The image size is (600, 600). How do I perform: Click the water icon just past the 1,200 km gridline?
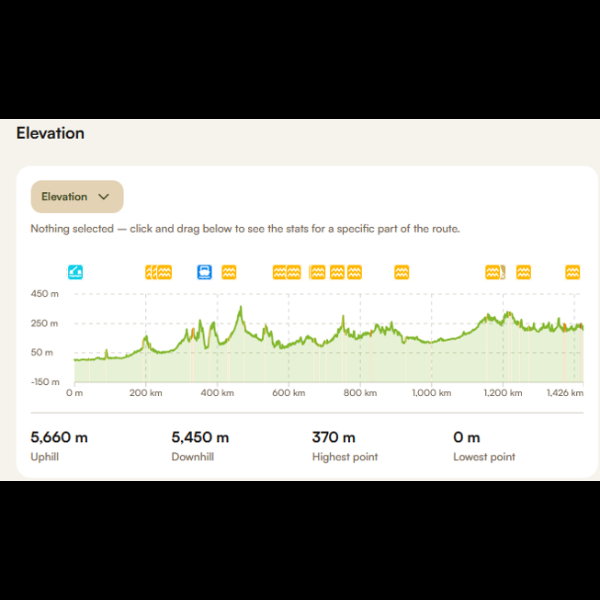523,272
